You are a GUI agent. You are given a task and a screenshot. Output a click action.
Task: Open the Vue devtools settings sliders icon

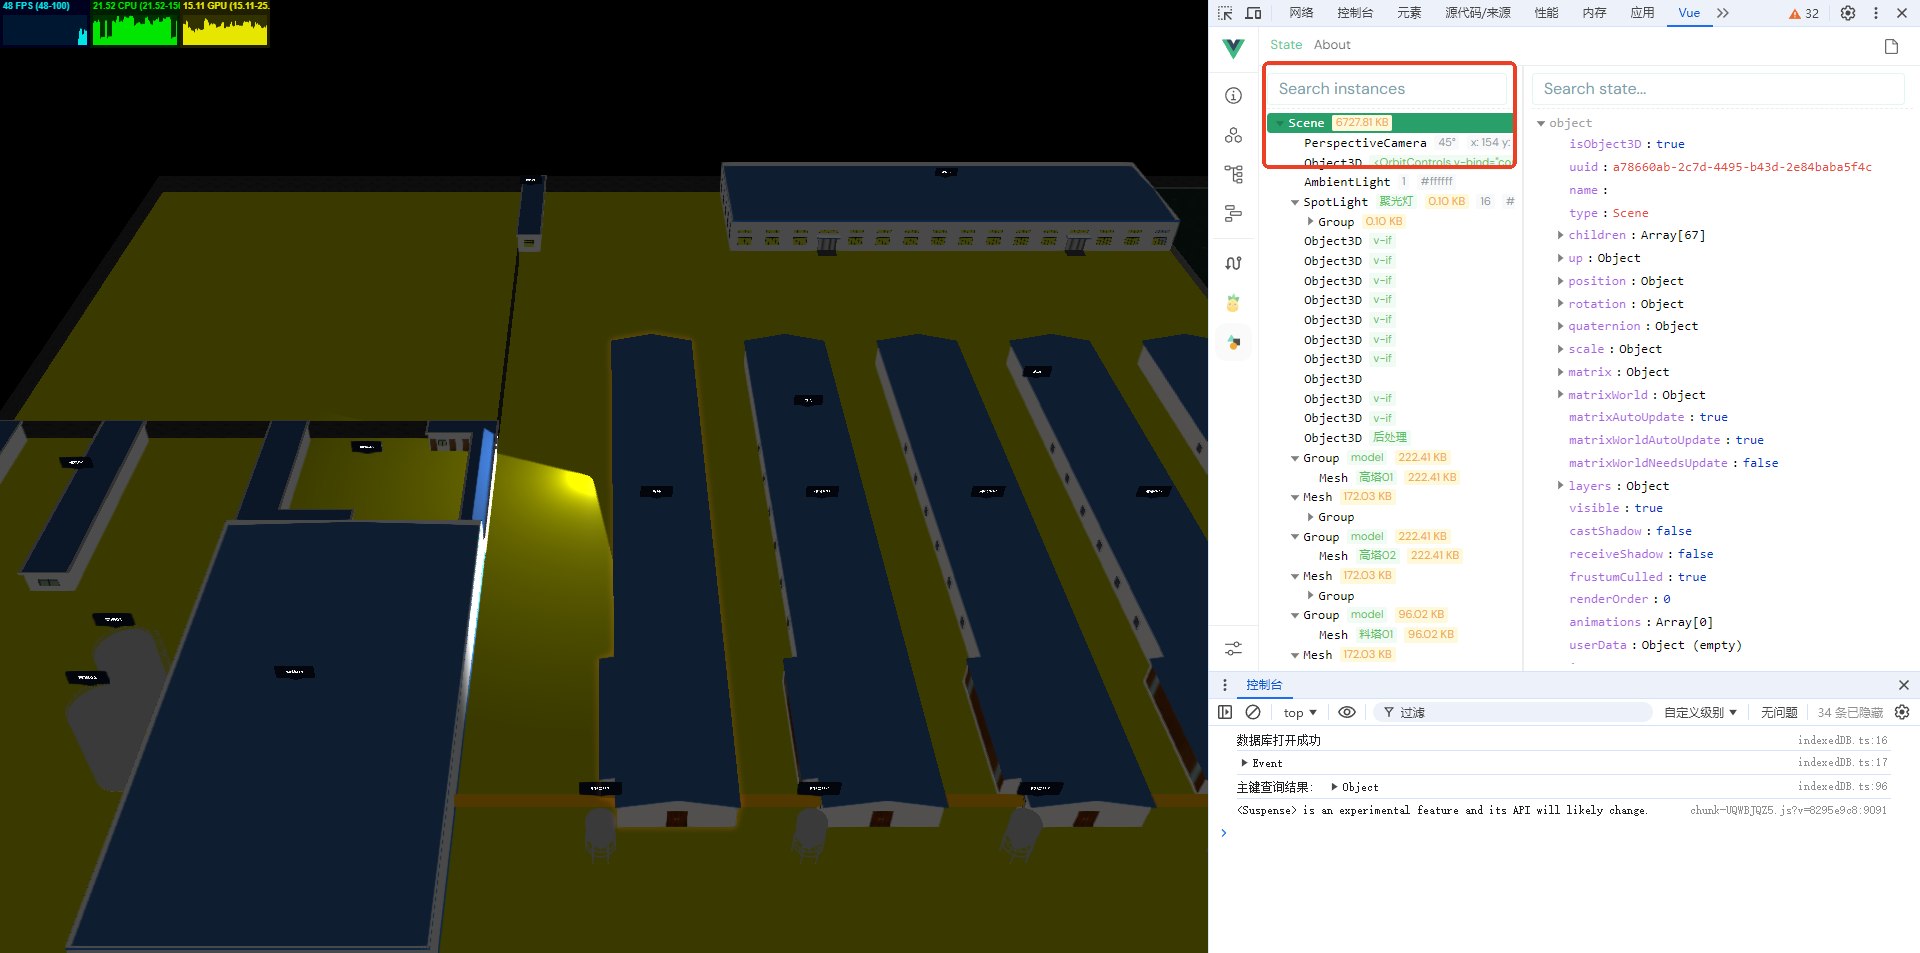(x=1234, y=649)
